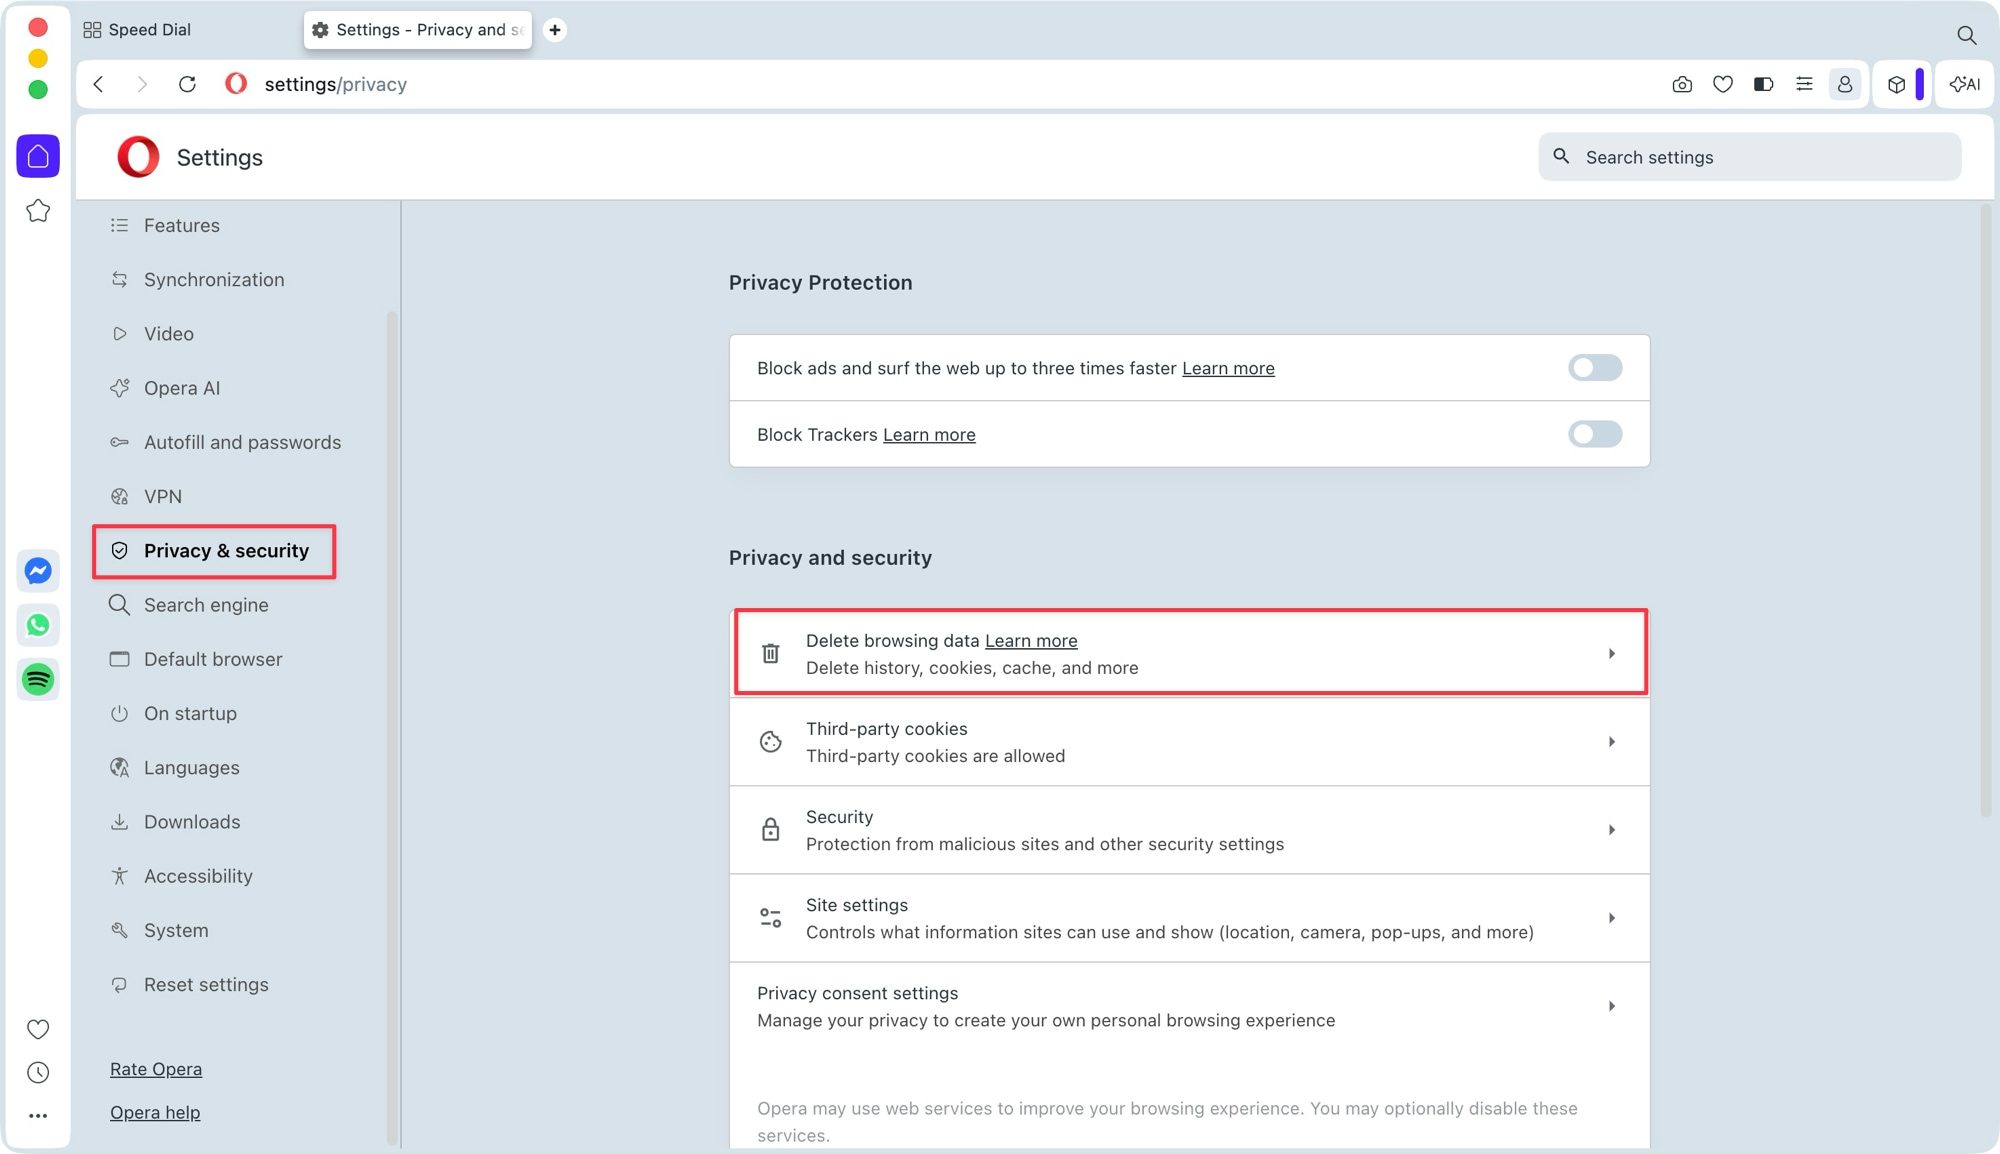2000x1154 pixels.
Task: Click the Opera logo in address bar
Action: [236, 84]
